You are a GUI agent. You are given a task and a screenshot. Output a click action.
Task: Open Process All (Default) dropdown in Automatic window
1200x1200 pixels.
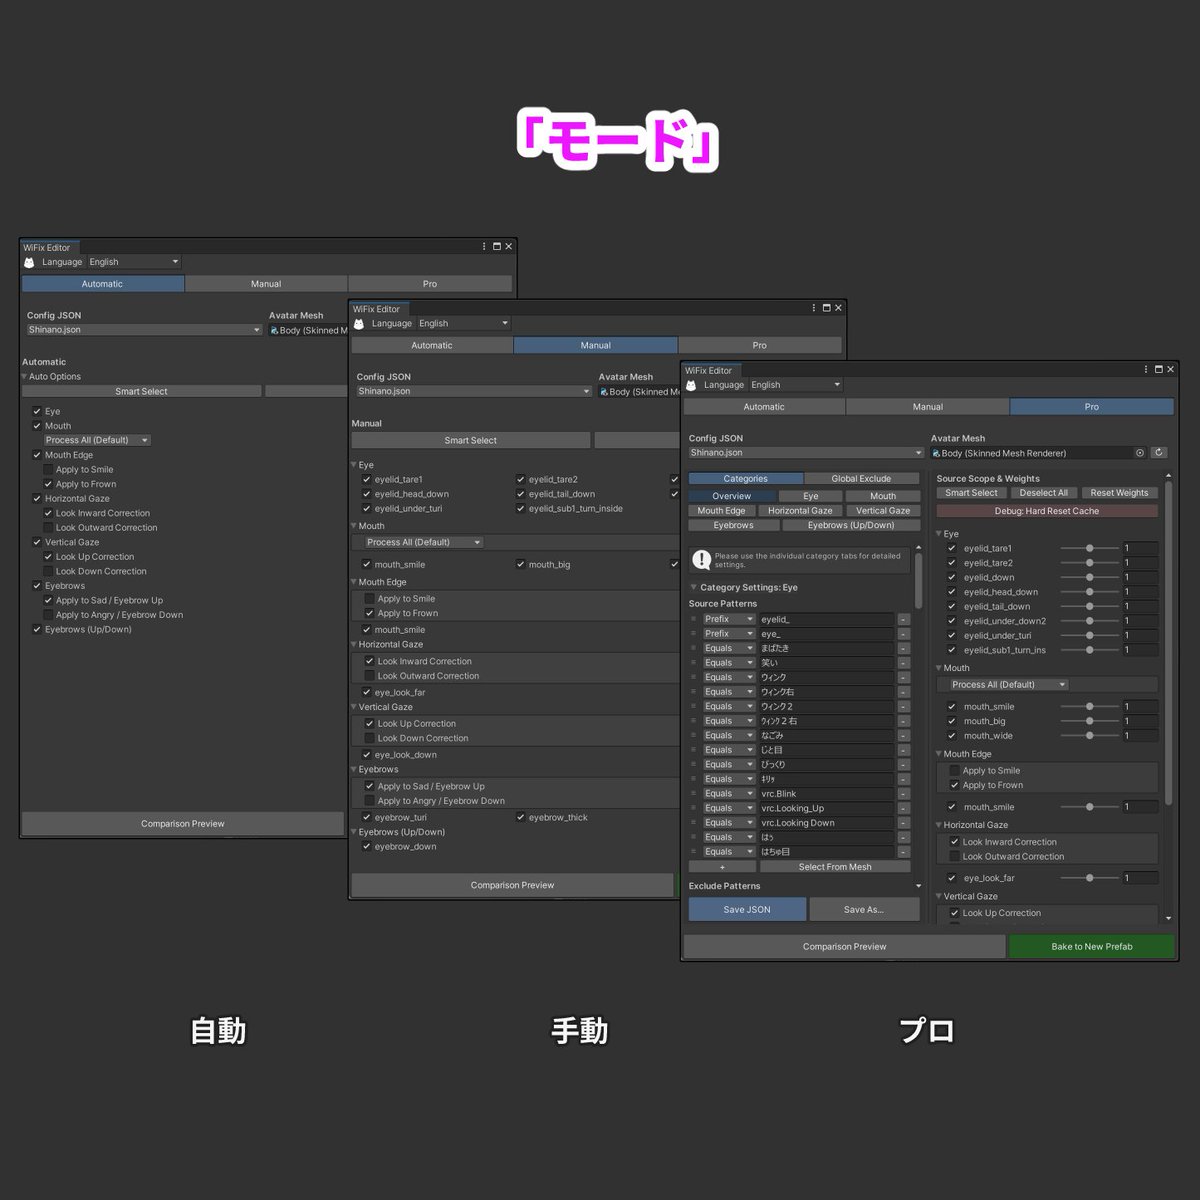97,440
